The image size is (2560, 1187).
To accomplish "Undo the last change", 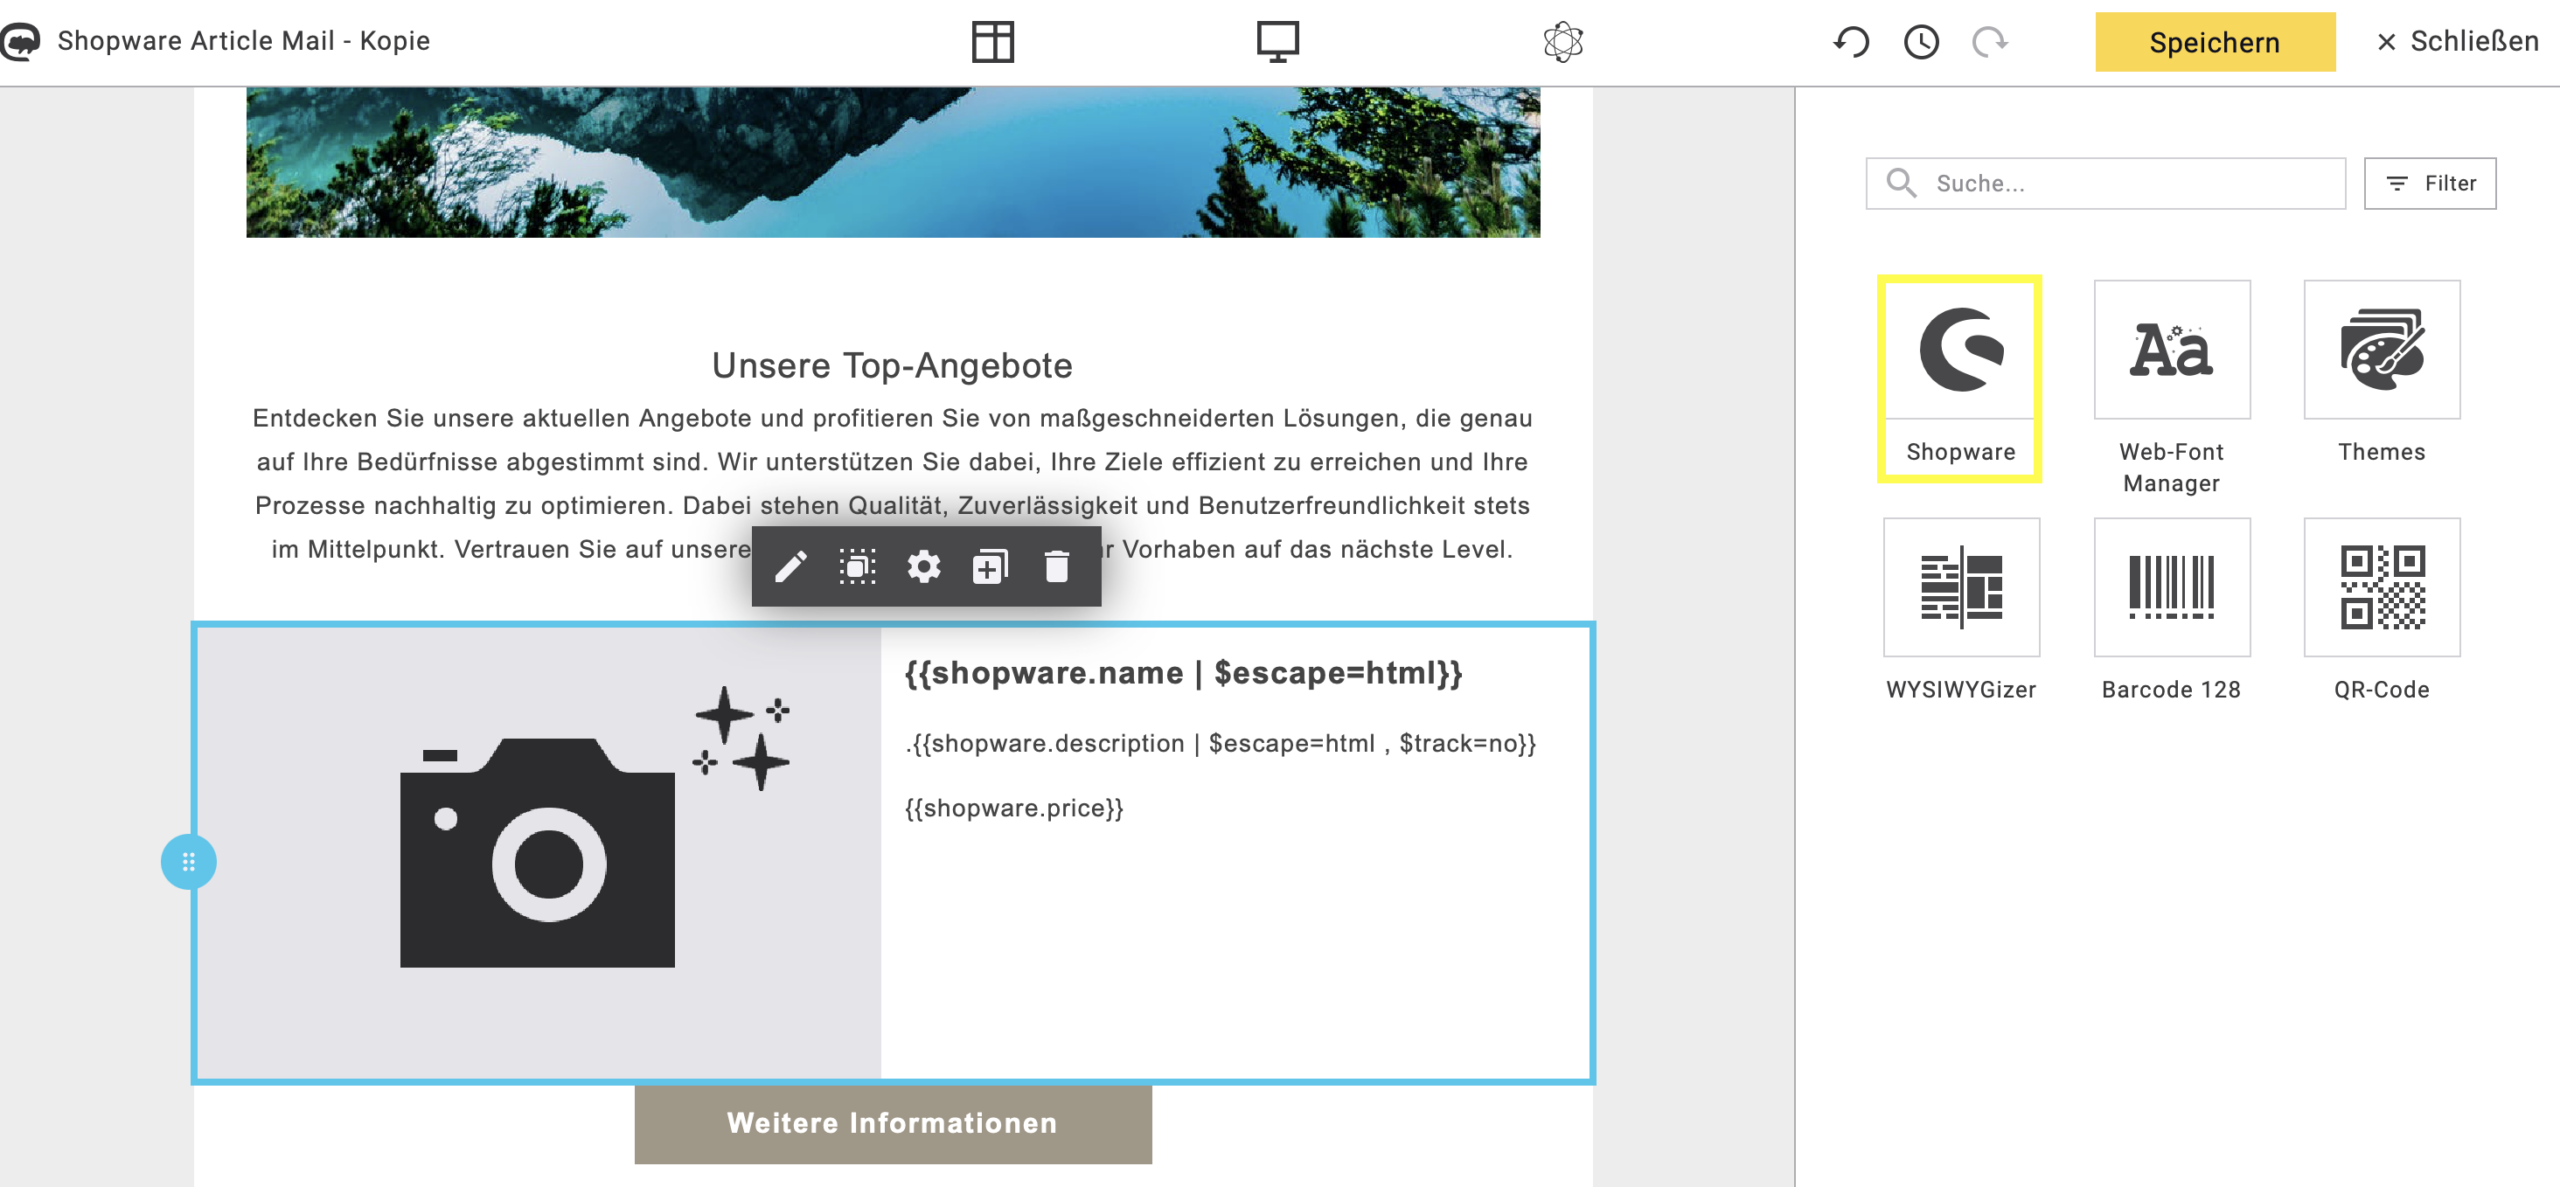I will pyautogui.click(x=1851, y=42).
